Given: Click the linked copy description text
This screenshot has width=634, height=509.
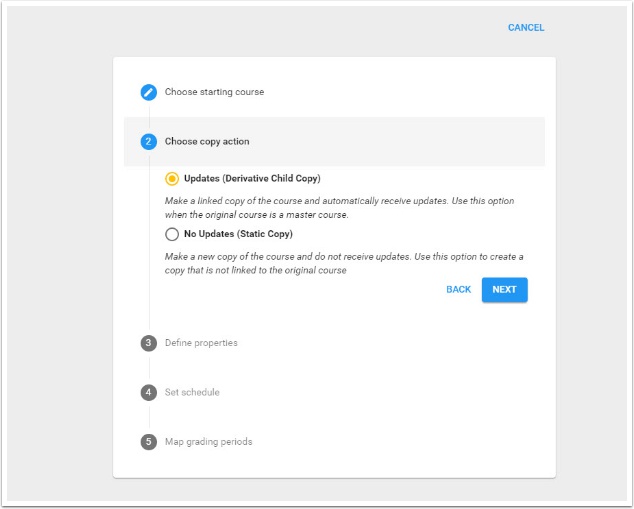Looking at the screenshot, I should point(340,207).
